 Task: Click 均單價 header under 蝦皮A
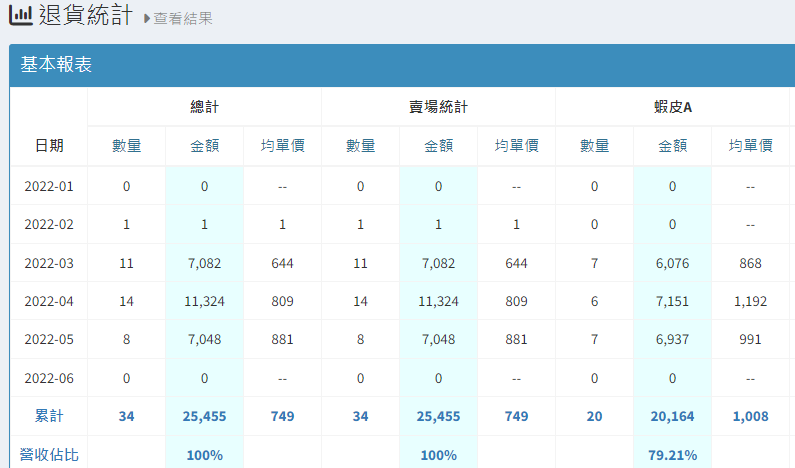click(750, 146)
